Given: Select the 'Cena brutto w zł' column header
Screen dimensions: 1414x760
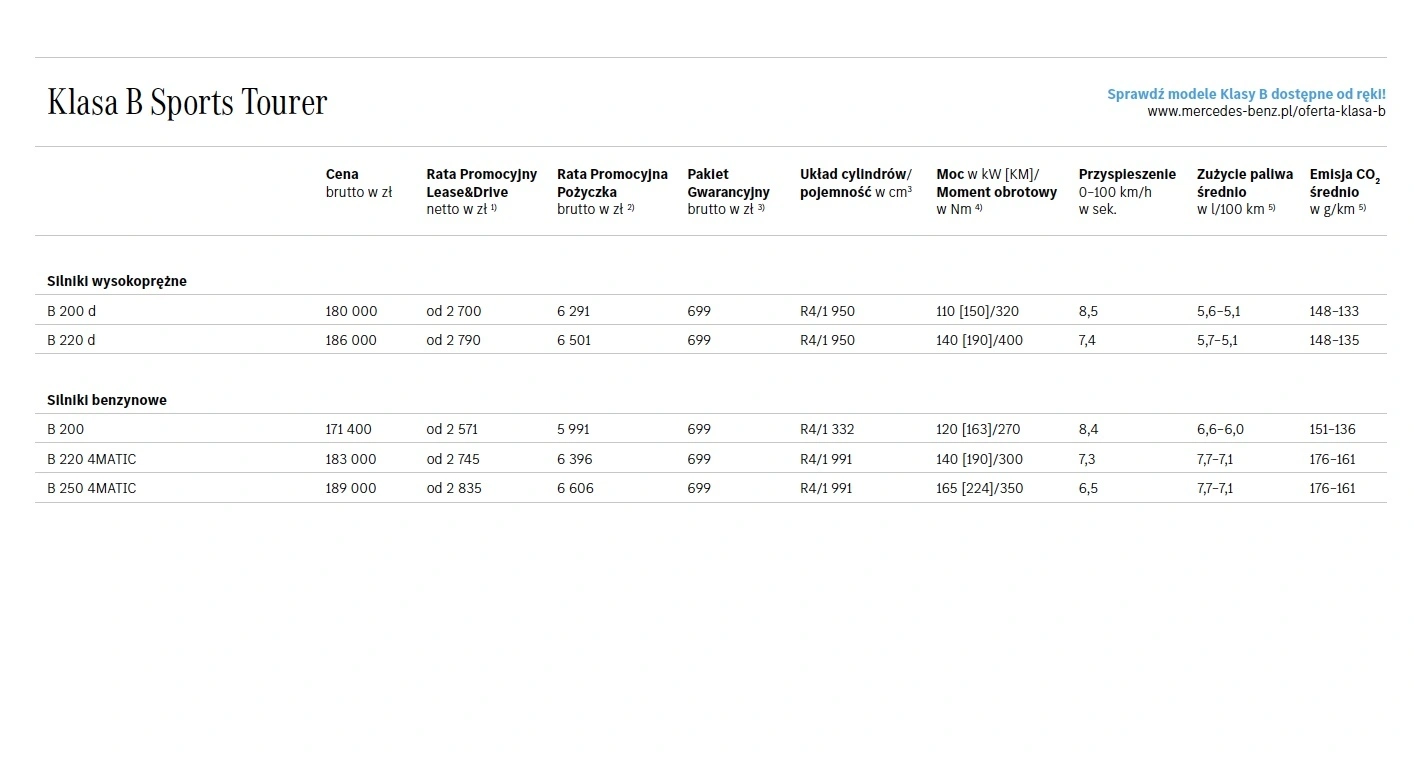Looking at the screenshot, I should (x=358, y=183).
